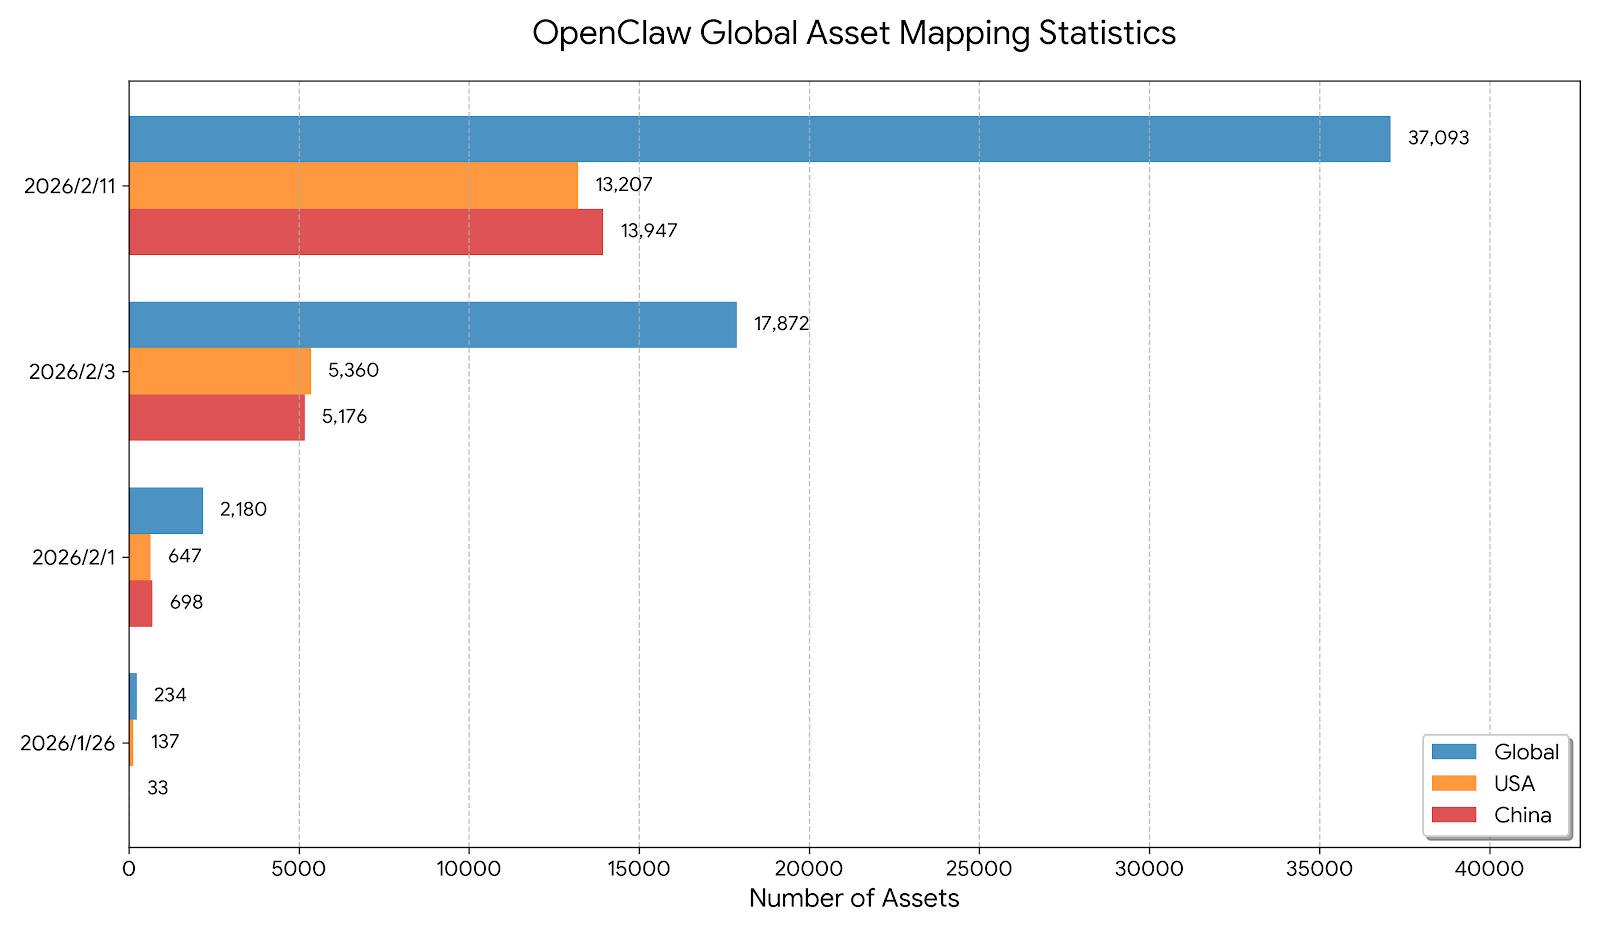Click the red China bar for 2026/2/11
The width and height of the screenshot is (1600, 933).
coord(366,232)
